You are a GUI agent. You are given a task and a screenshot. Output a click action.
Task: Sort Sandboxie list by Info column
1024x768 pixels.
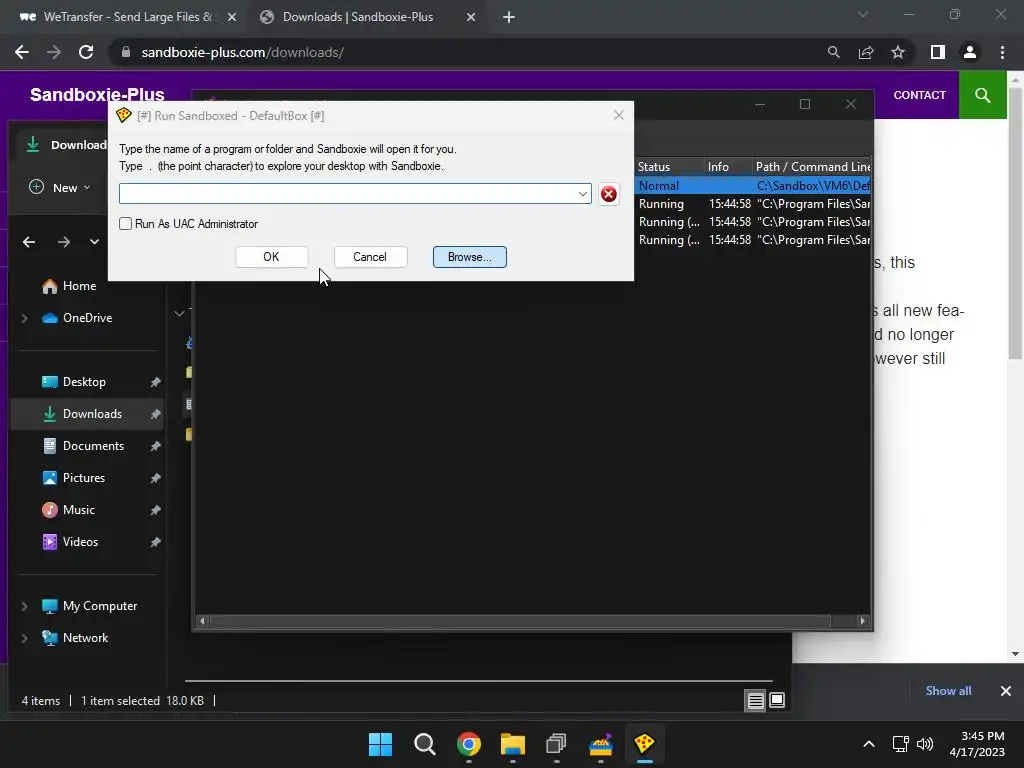pos(728,167)
